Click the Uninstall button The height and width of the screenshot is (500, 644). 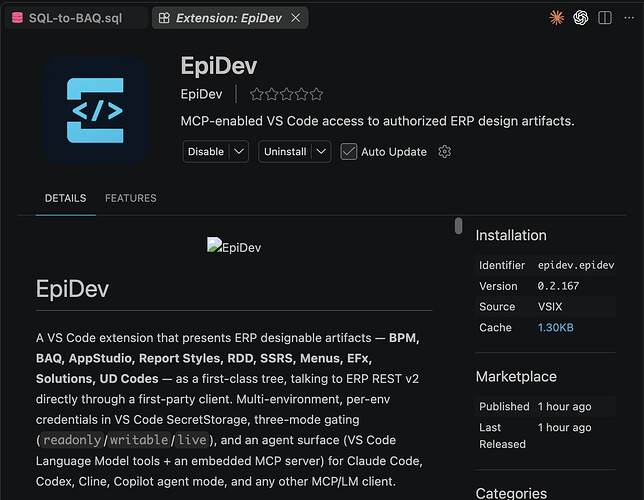[x=285, y=152]
